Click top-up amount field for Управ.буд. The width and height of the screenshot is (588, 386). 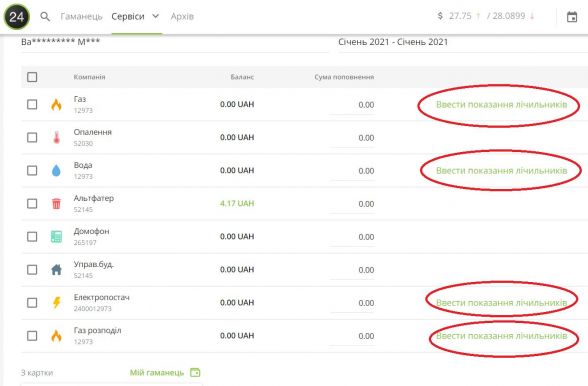[x=352, y=270]
